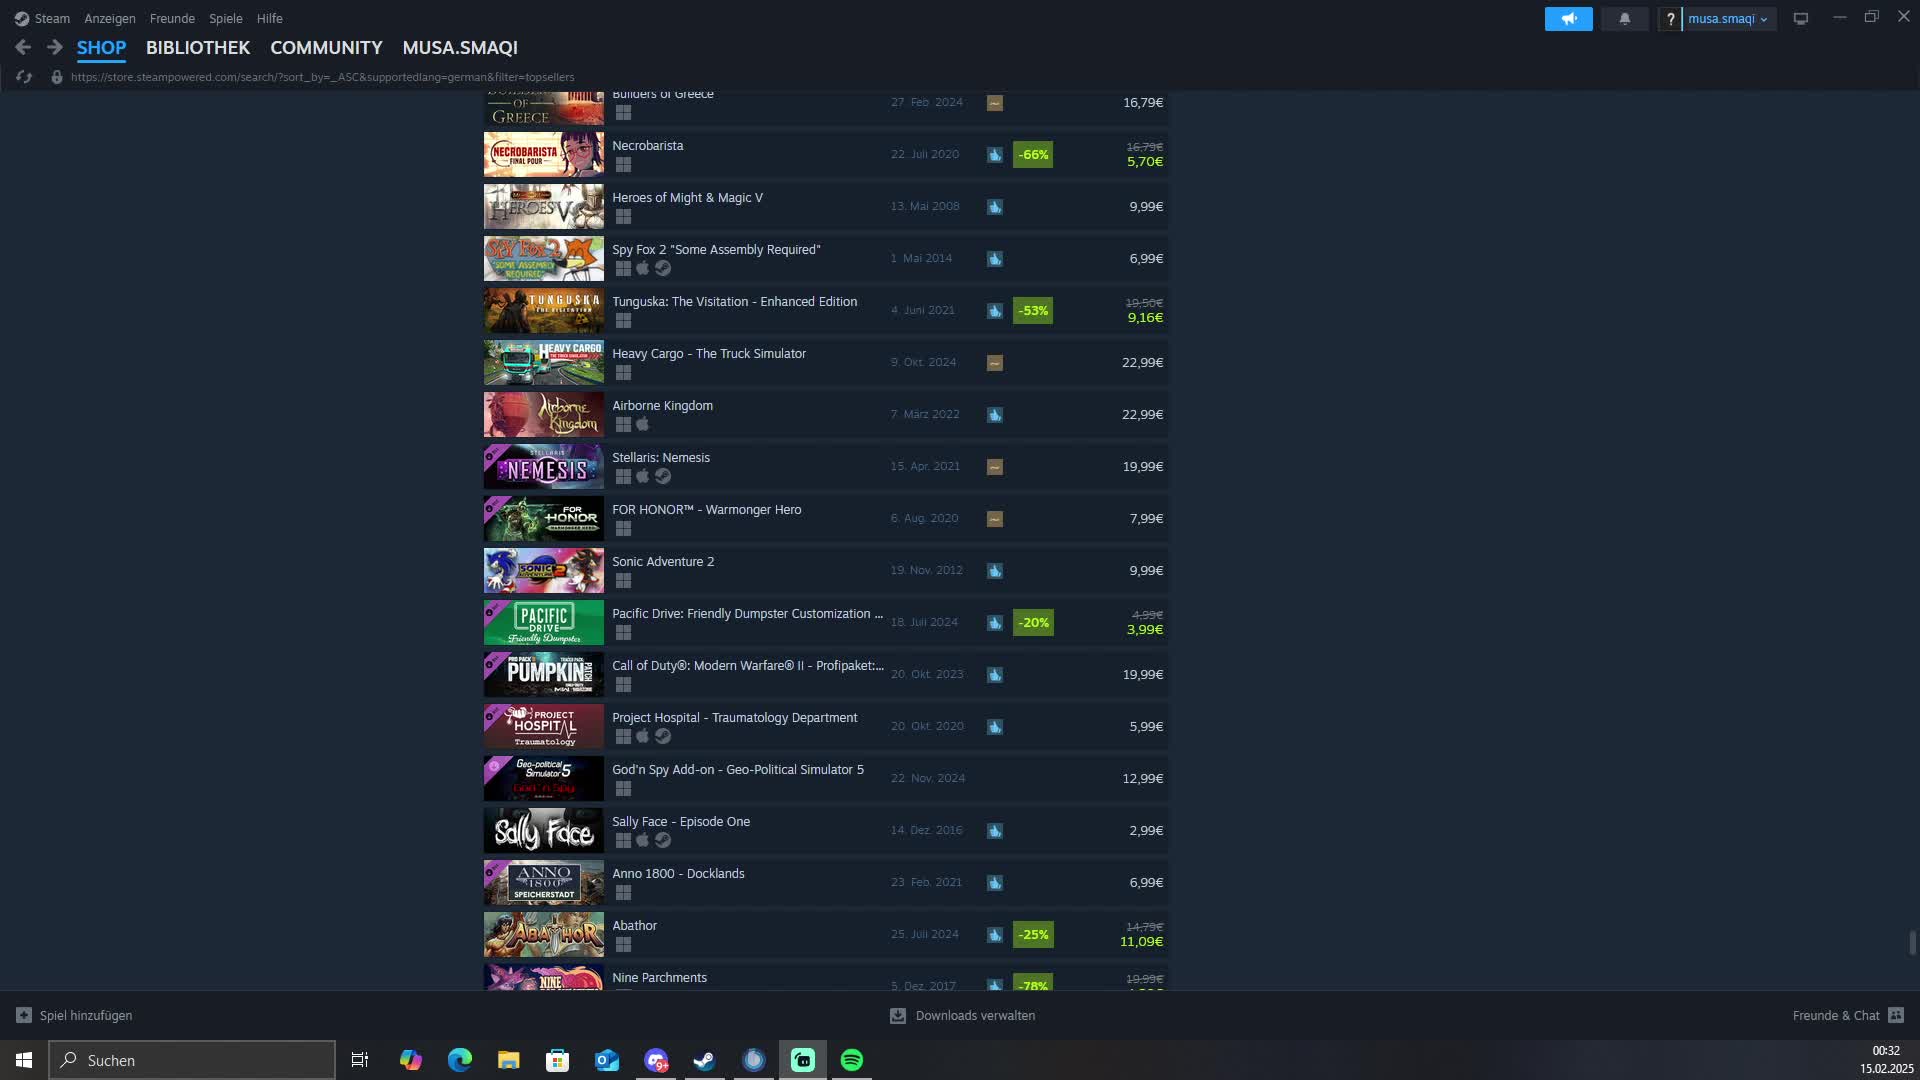Viewport: 1920px width, 1080px height.
Task: Click the Windows taskbar Suchen search box
Action: [192, 1060]
